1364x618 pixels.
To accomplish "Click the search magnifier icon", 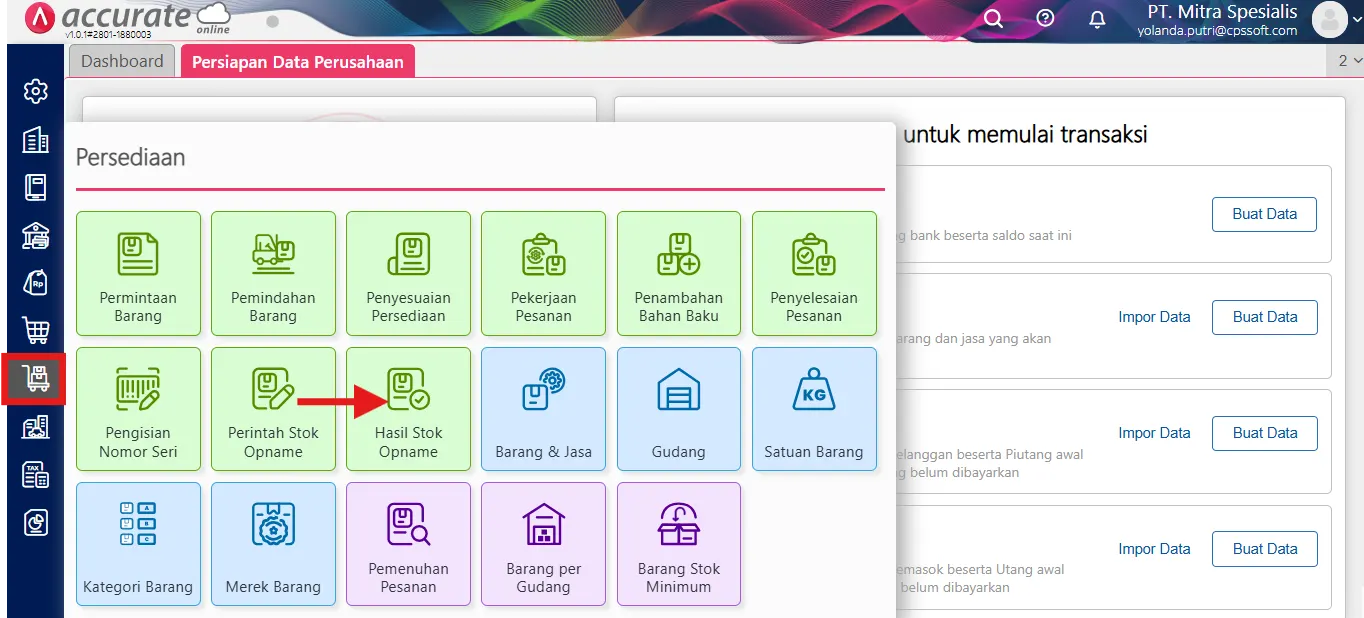I will (993, 19).
